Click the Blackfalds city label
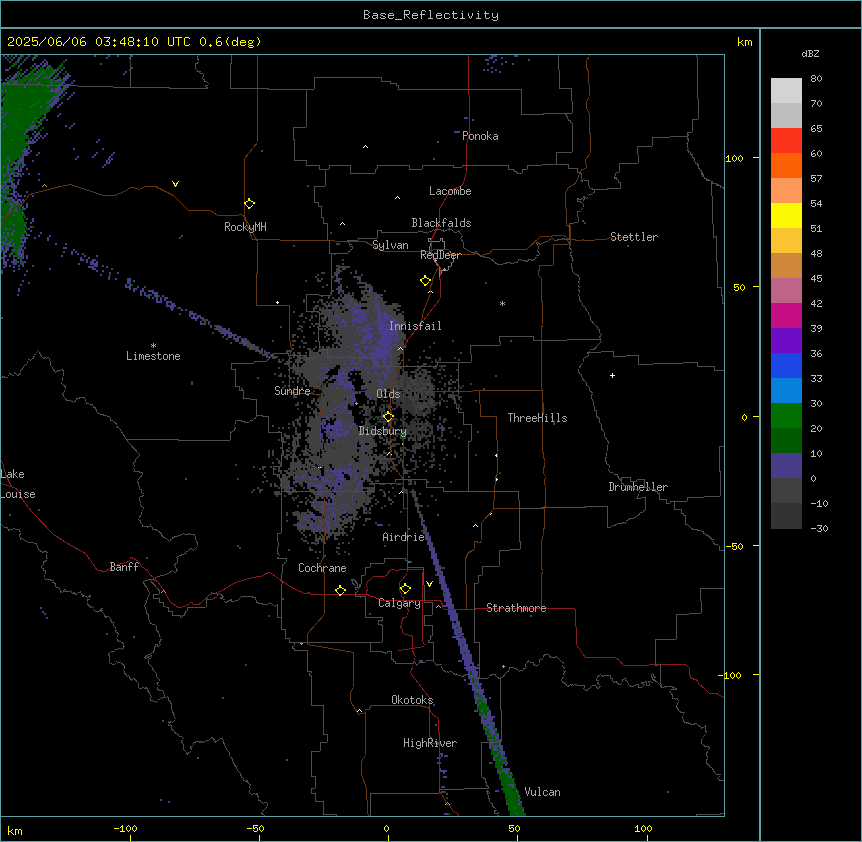The height and width of the screenshot is (842, 862). tap(441, 223)
